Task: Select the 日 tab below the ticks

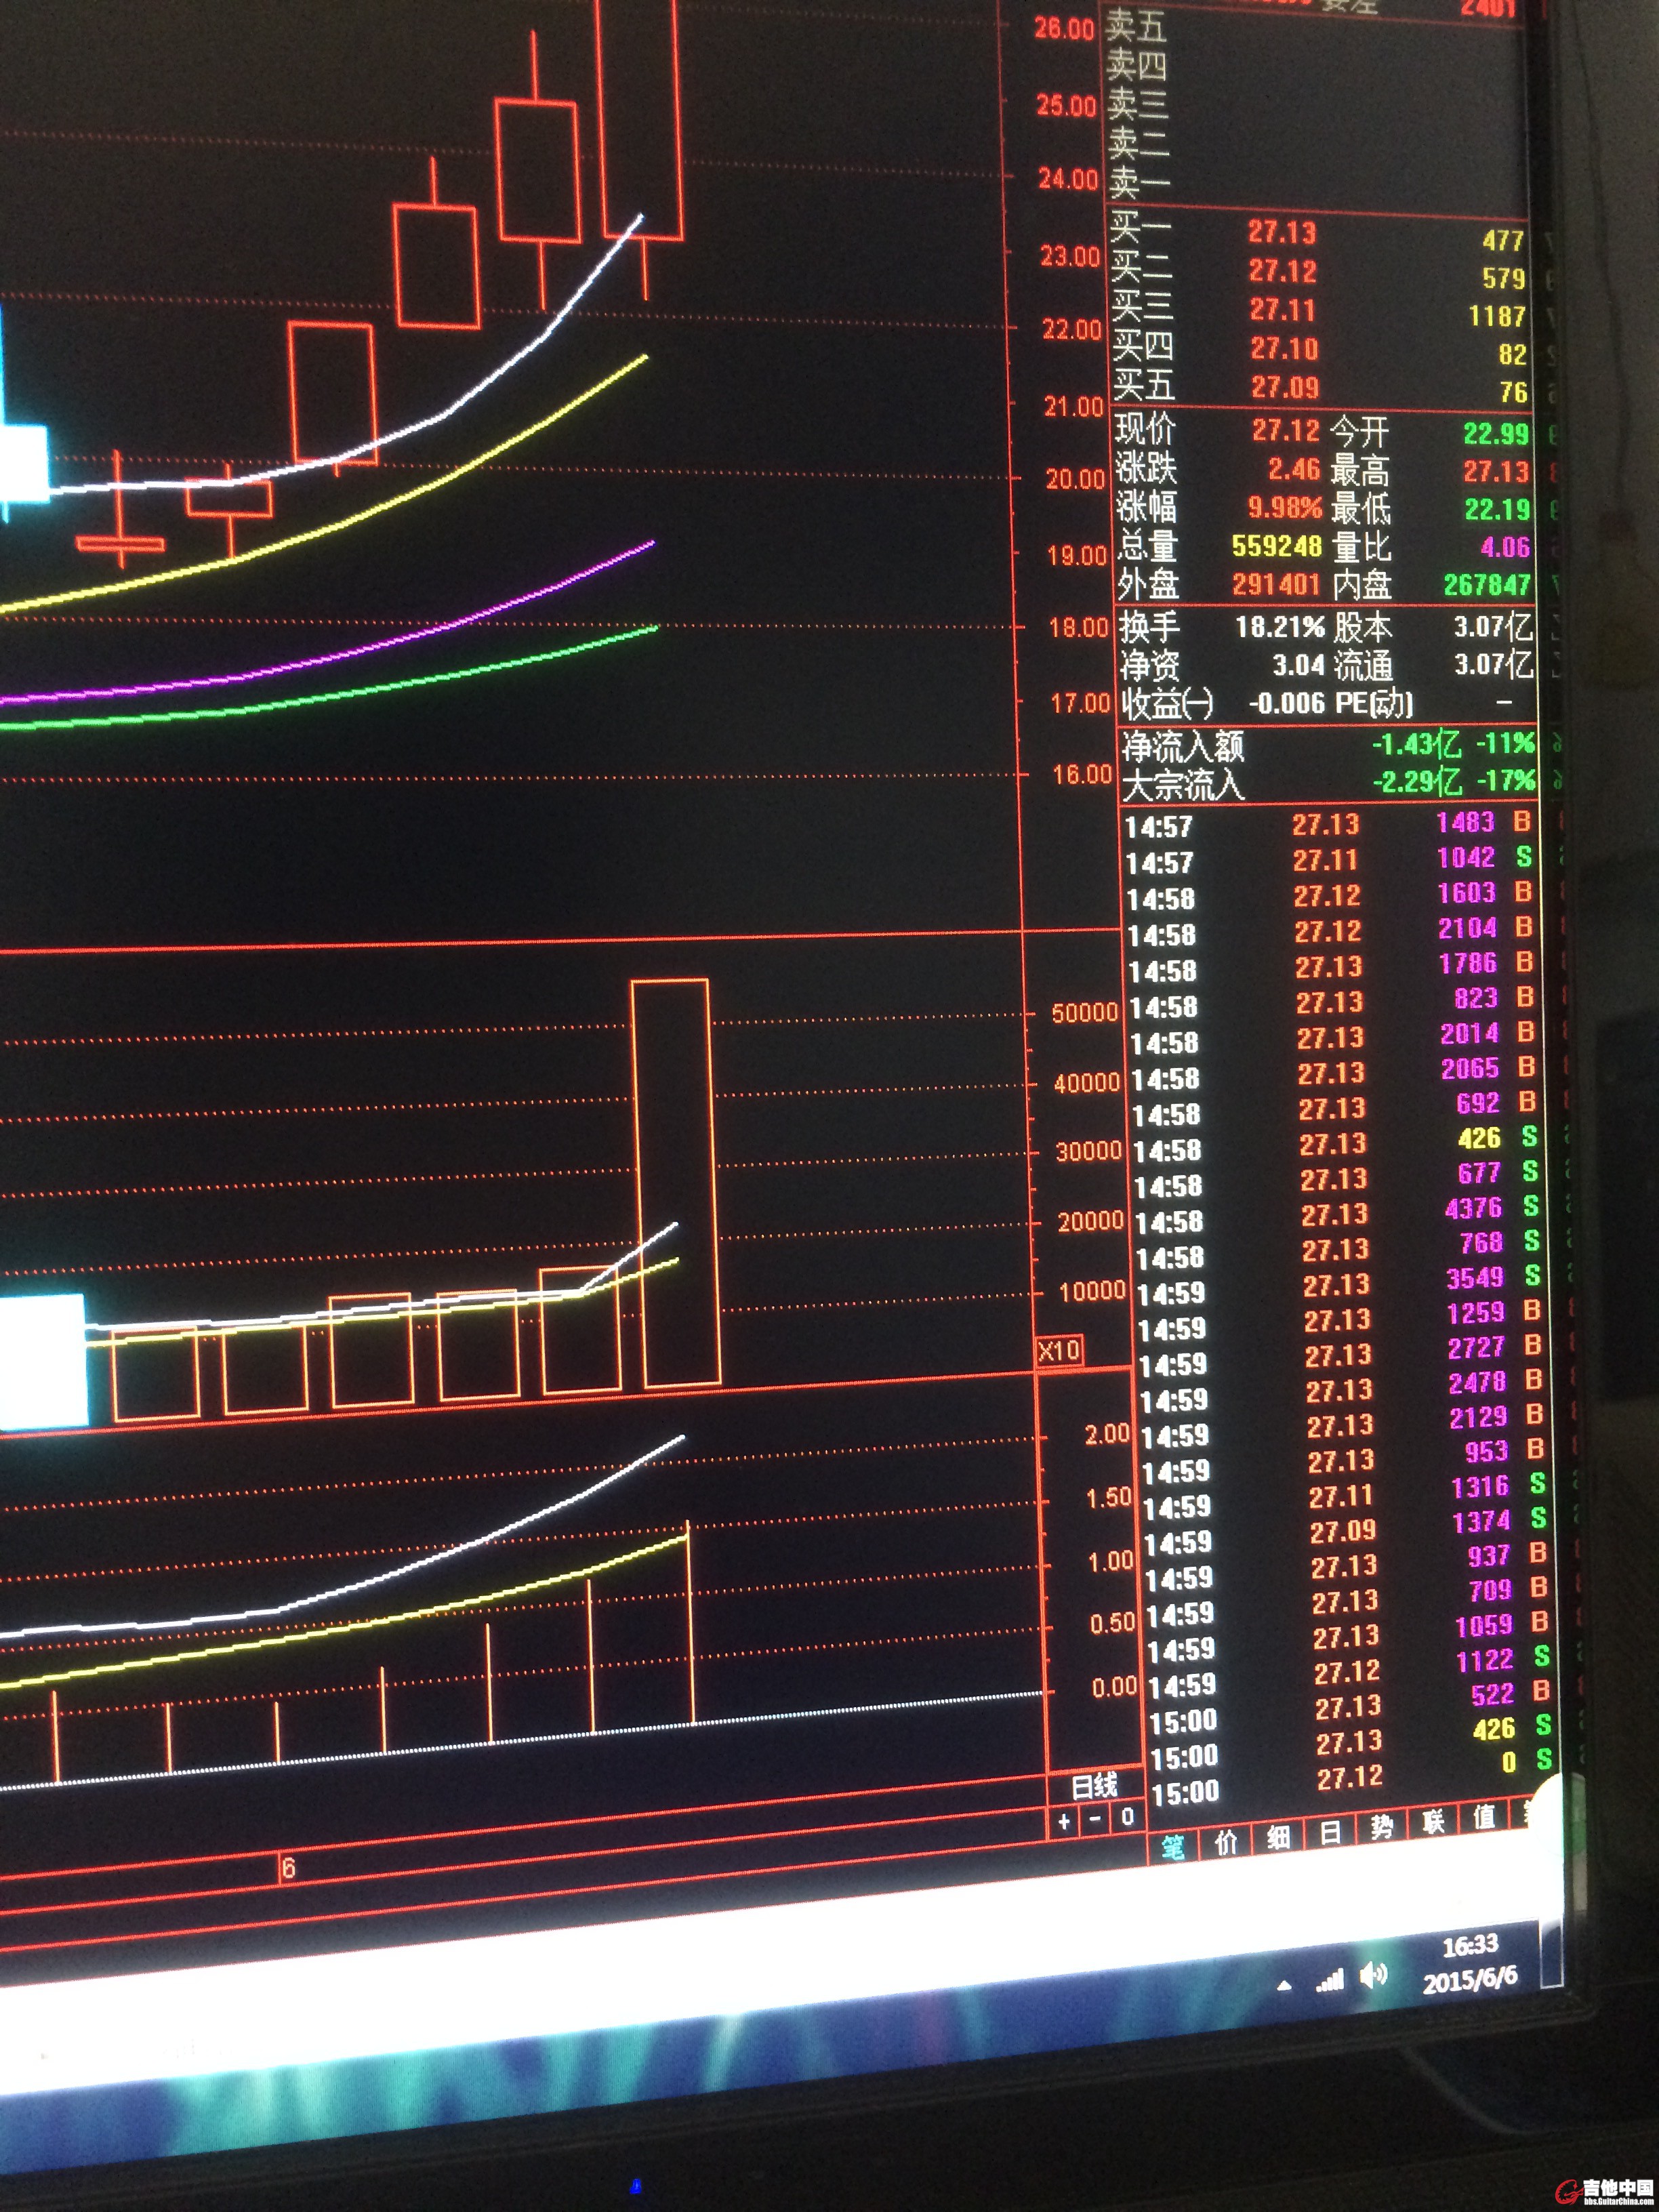Action: (1330, 1832)
